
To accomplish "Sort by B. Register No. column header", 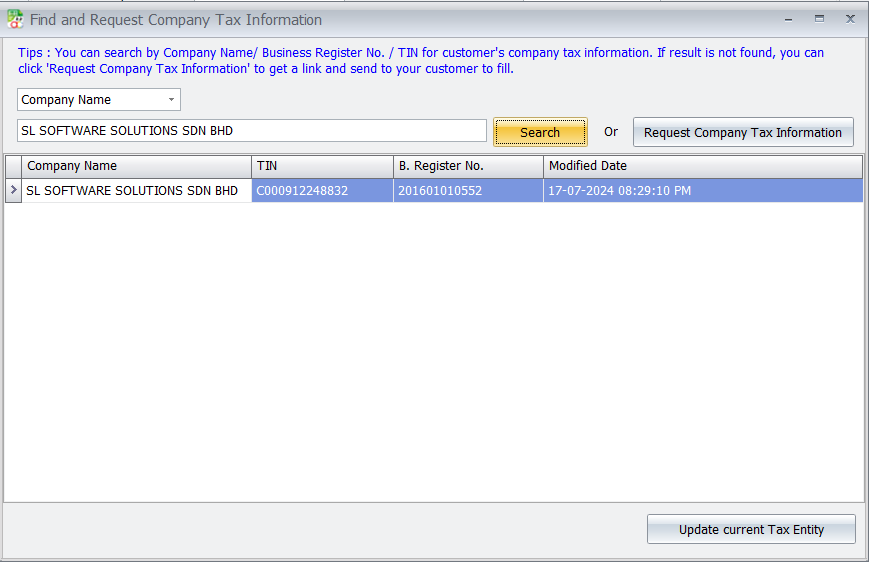I will tap(468, 166).
